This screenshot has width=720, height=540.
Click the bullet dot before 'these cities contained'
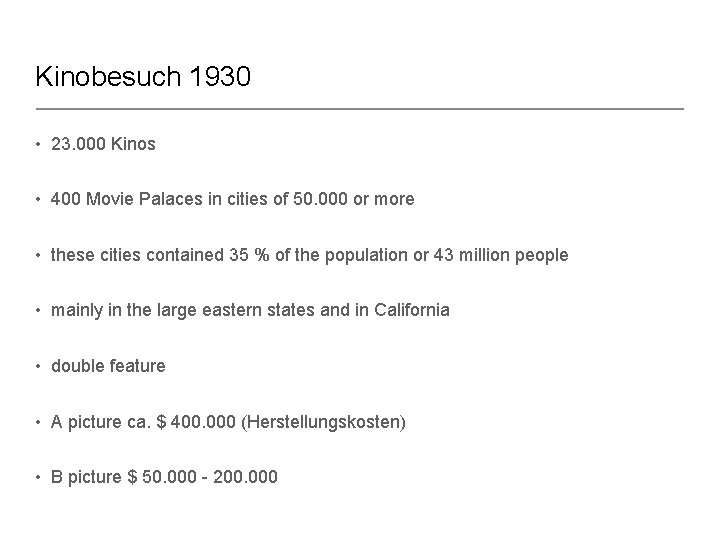[x=37, y=255]
